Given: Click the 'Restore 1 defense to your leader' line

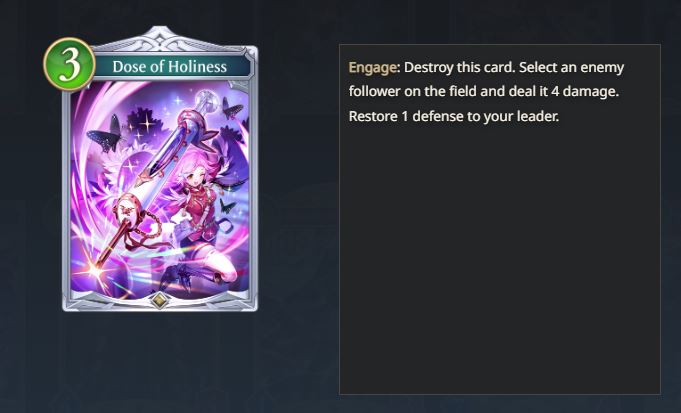Looking at the screenshot, I should coord(454,116).
